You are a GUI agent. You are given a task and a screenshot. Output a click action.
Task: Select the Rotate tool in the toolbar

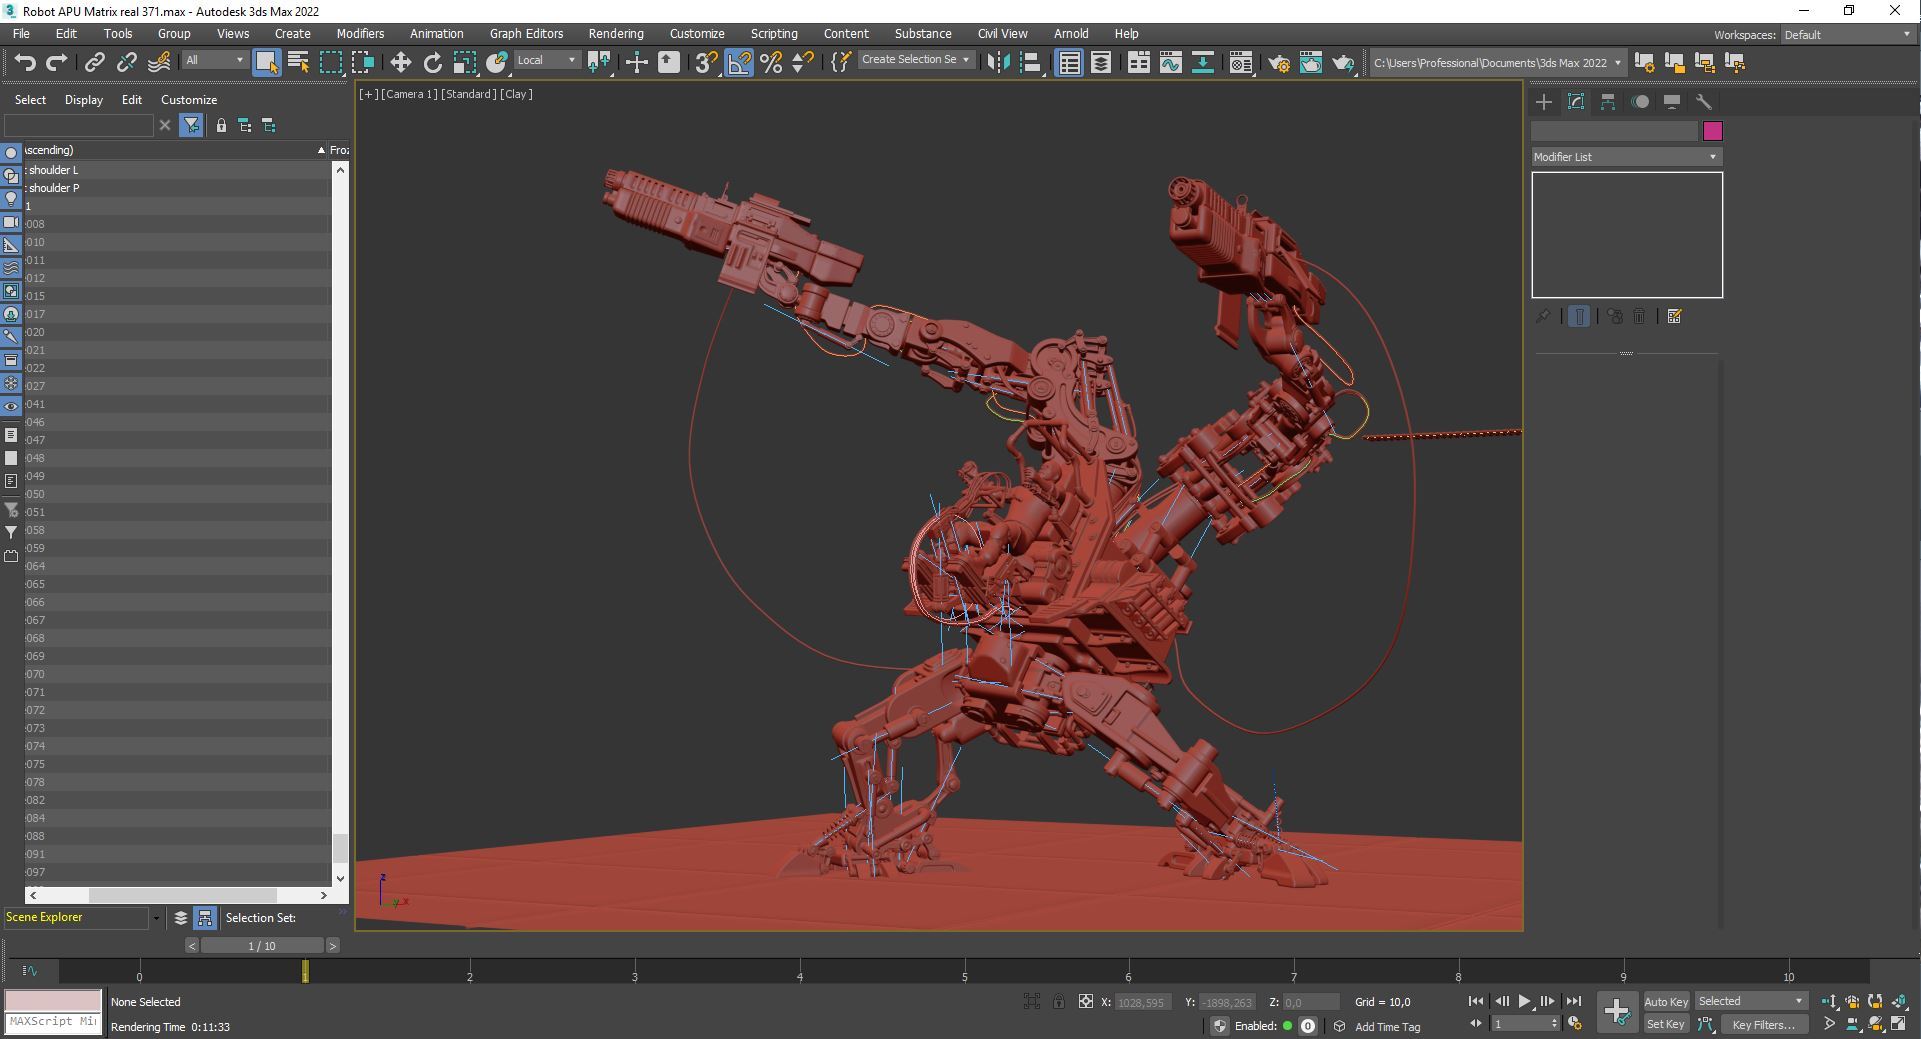pos(432,62)
